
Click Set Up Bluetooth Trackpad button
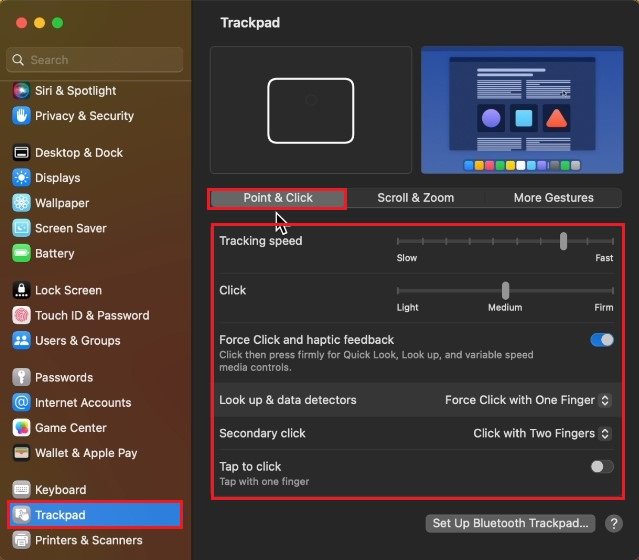pos(510,523)
